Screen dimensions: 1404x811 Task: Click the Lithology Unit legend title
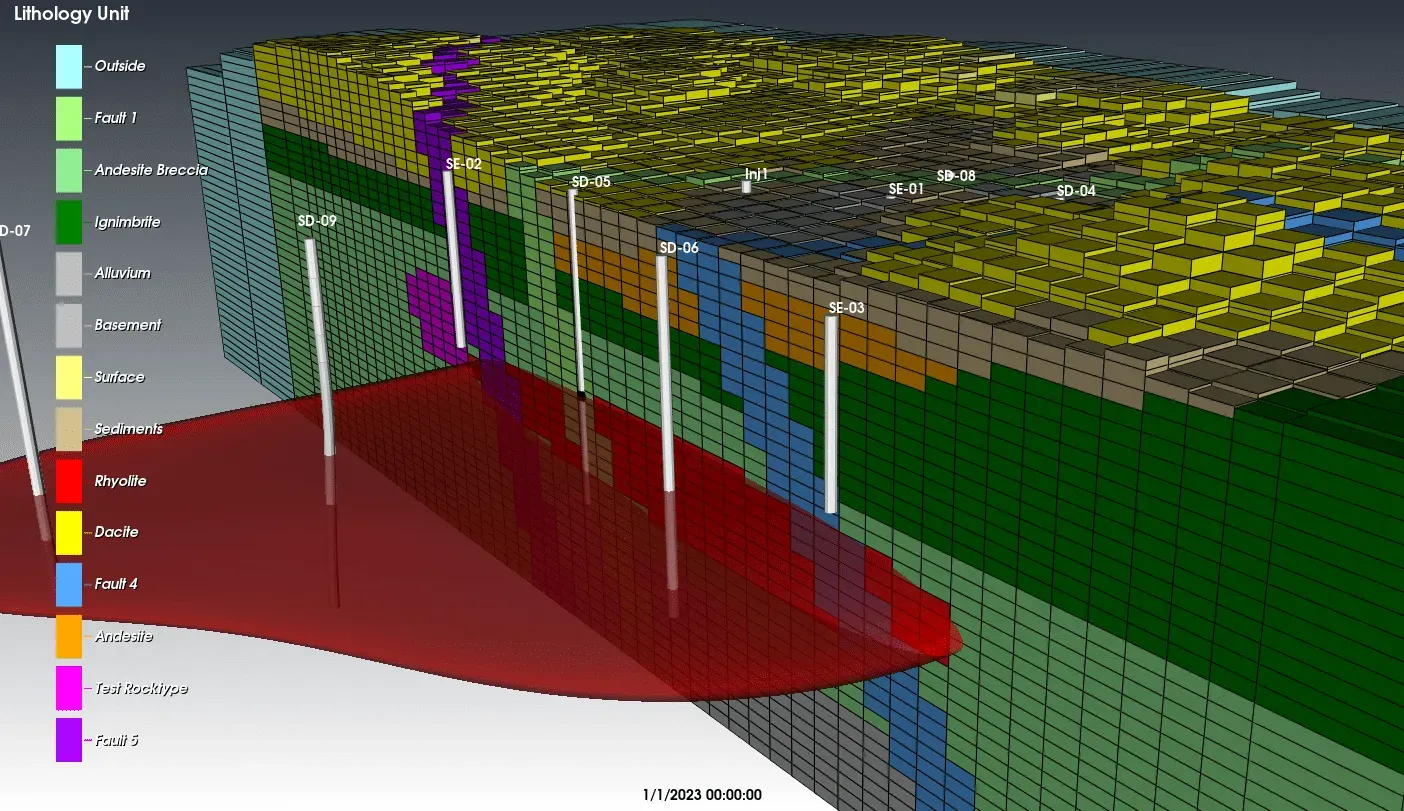(x=71, y=14)
